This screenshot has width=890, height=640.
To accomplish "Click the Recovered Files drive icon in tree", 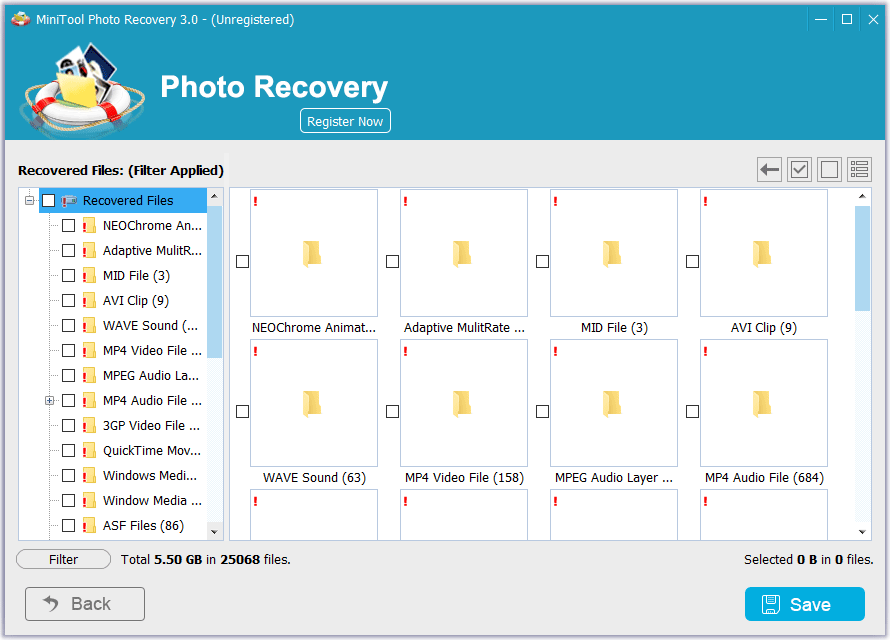I will pos(69,201).
